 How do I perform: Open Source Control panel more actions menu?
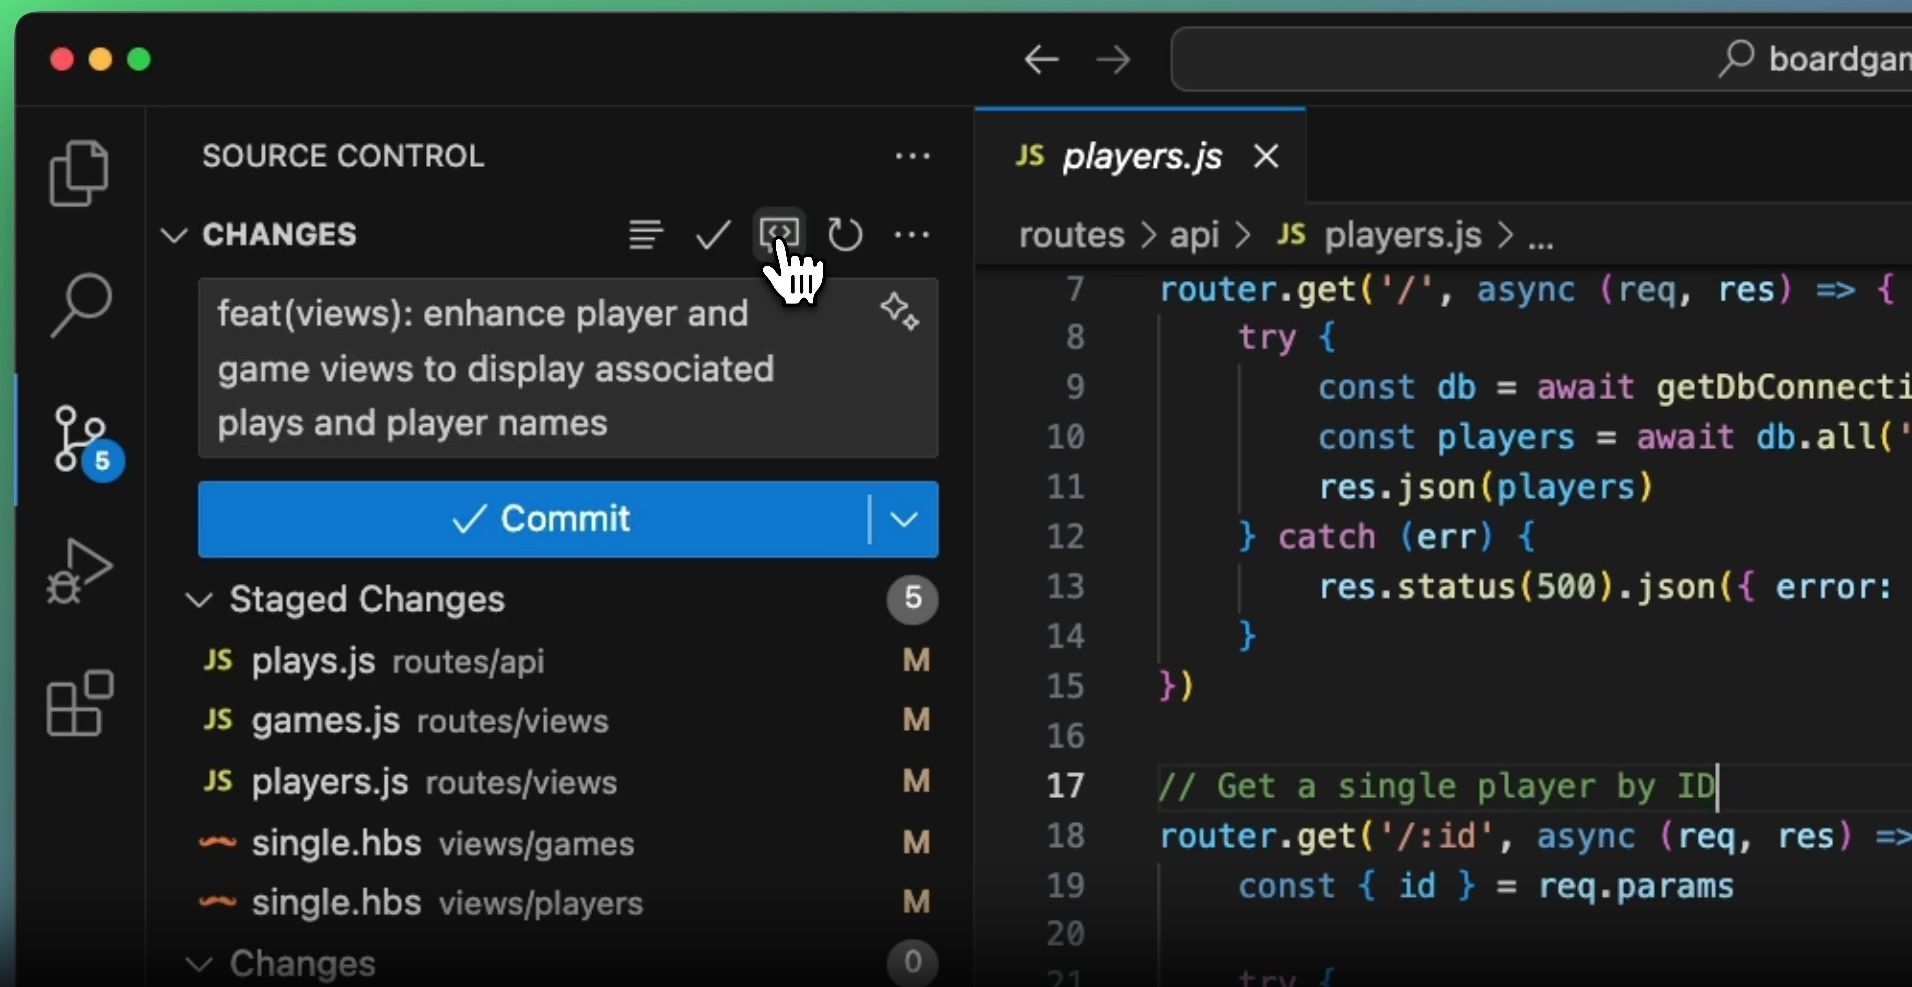pyautogui.click(x=912, y=156)
